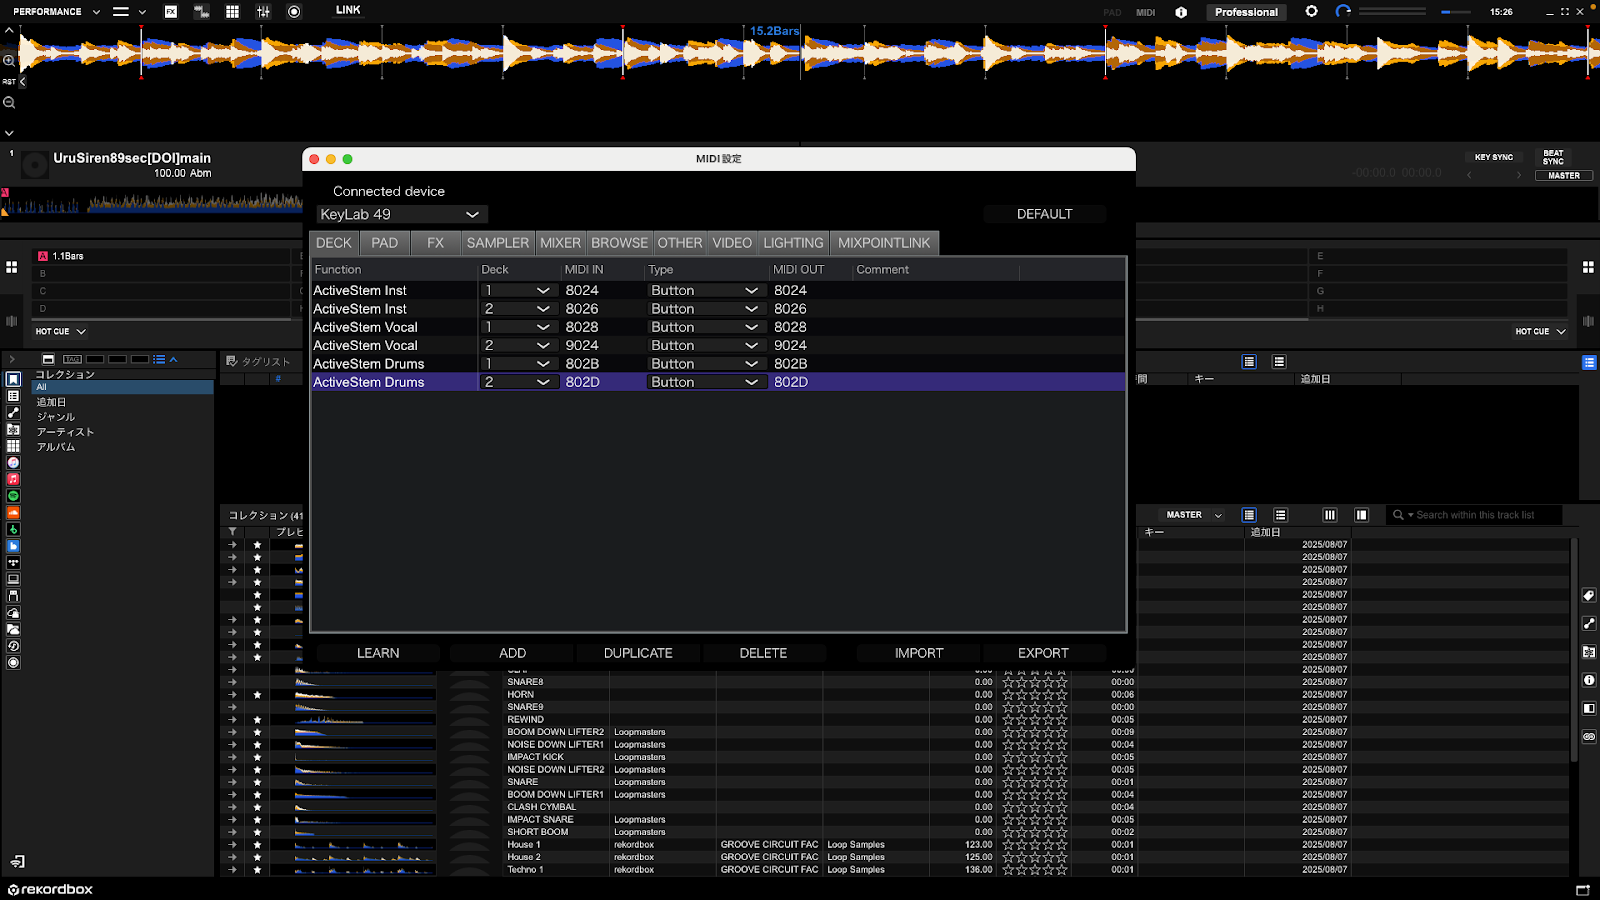Open the SAMPLER tab in MIDI settings

(497, 243)
